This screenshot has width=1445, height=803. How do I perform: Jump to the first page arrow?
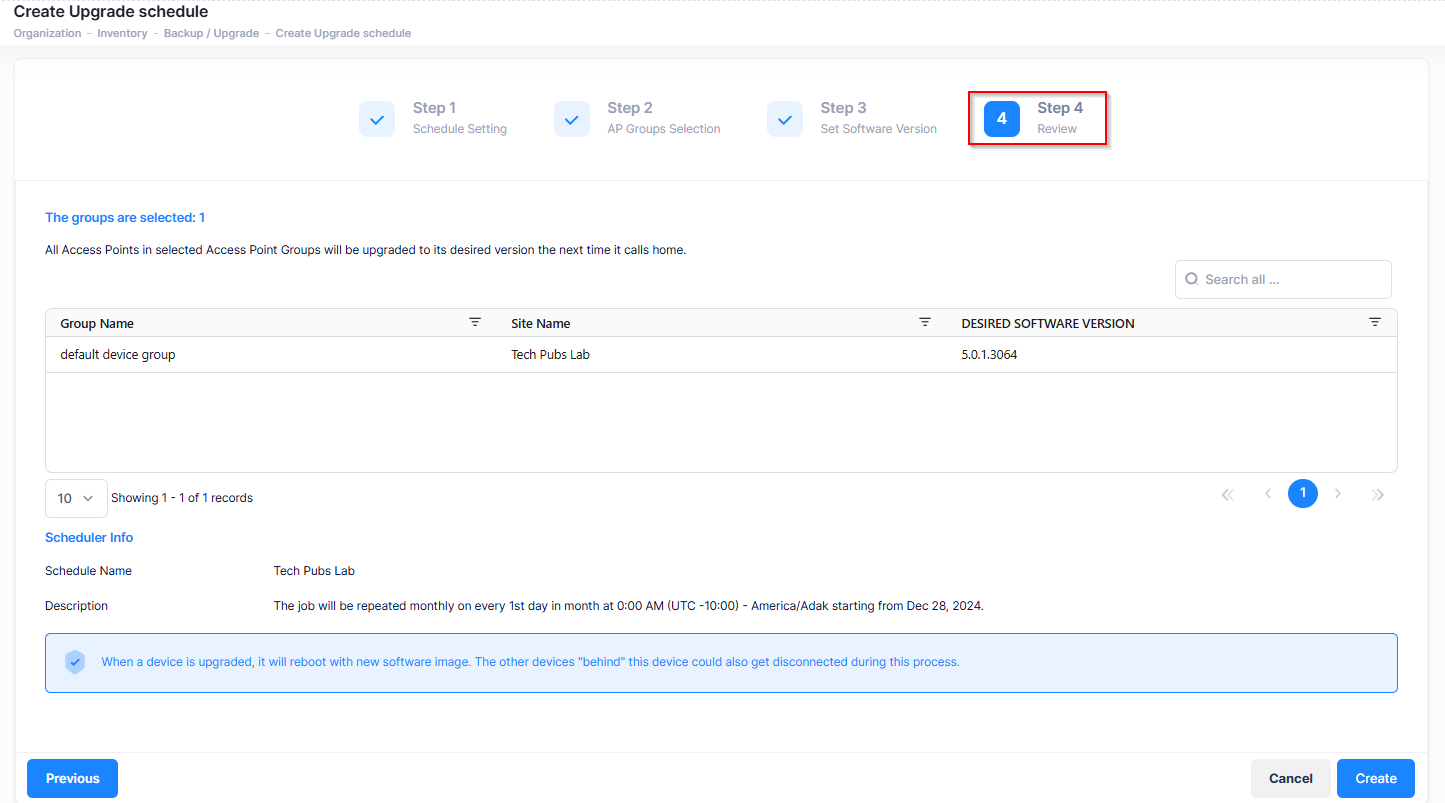click(x=1228, y=494)
